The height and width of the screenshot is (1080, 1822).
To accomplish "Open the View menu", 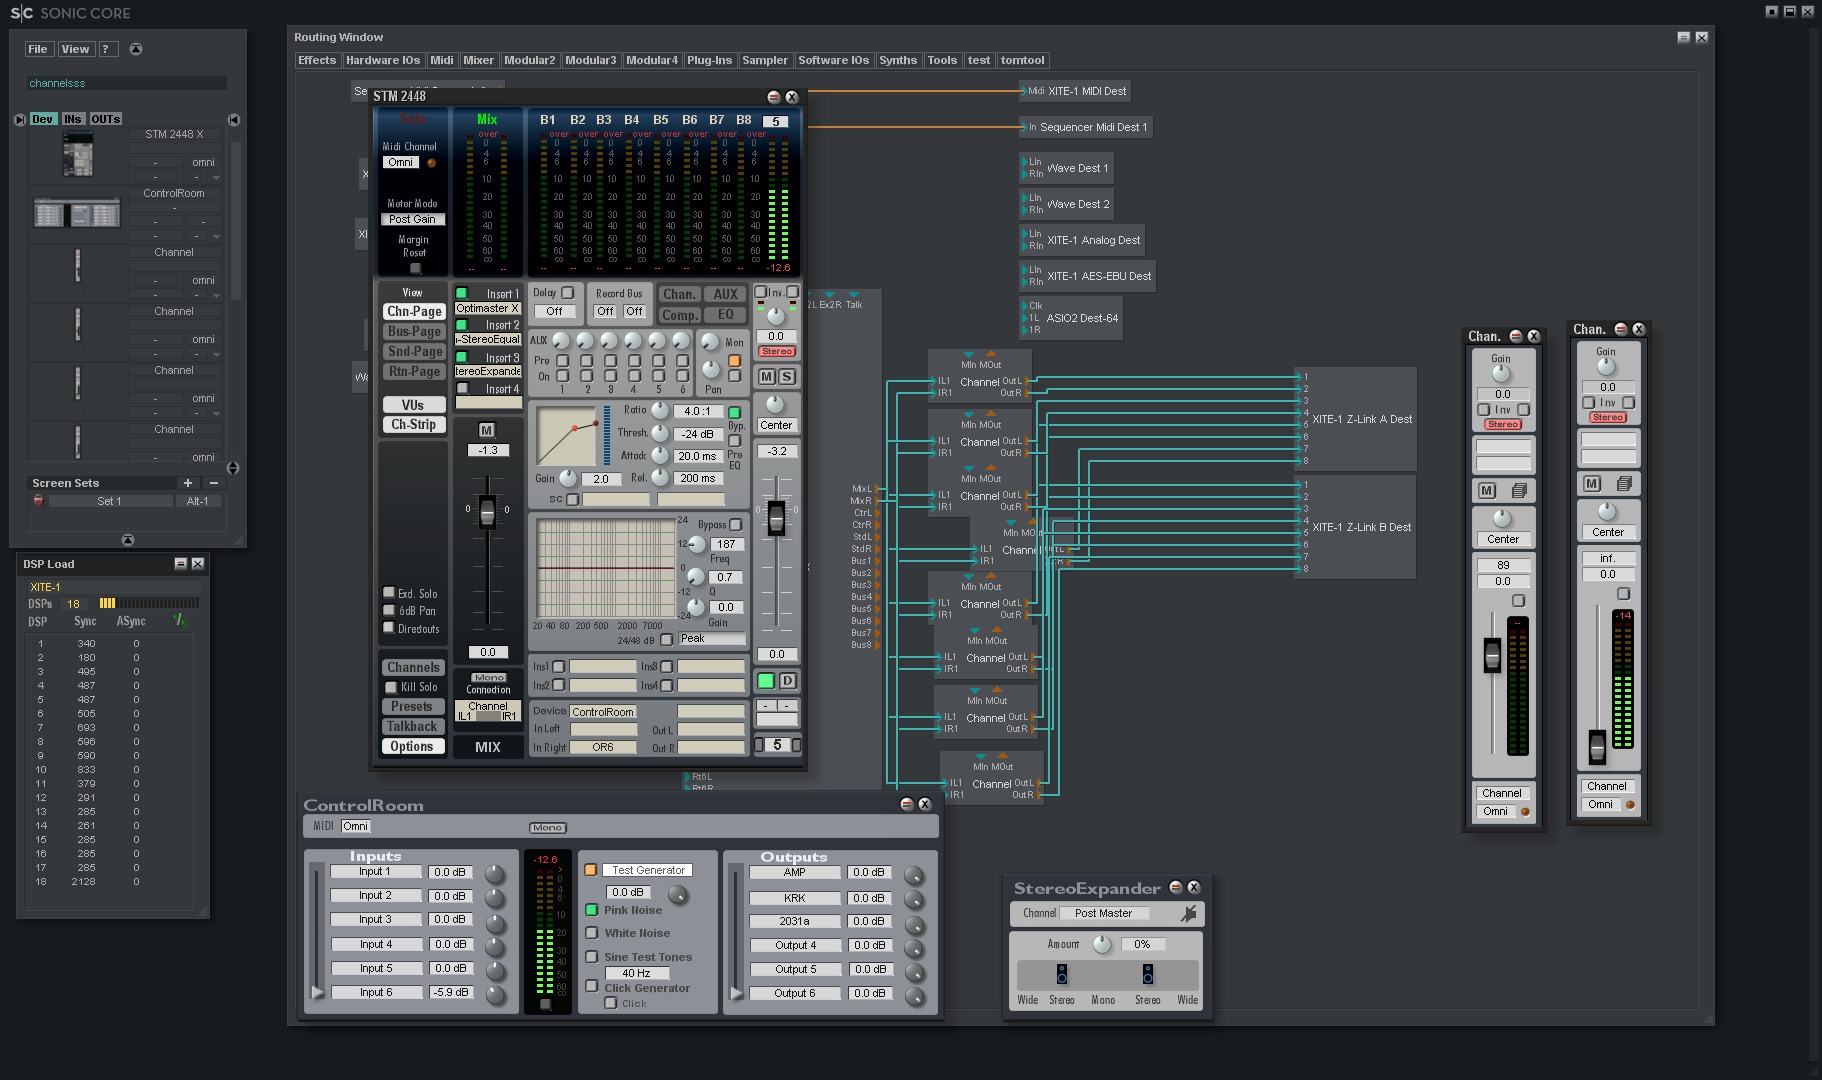I will pos(75,49).
